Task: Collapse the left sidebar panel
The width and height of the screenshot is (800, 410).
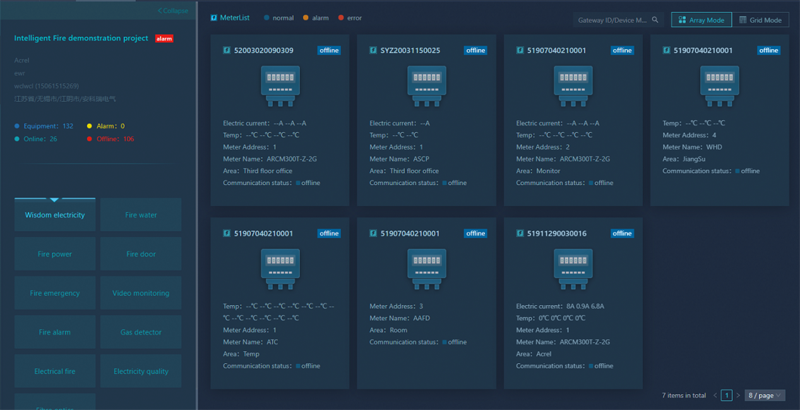Action: click(x=173, y=11)
